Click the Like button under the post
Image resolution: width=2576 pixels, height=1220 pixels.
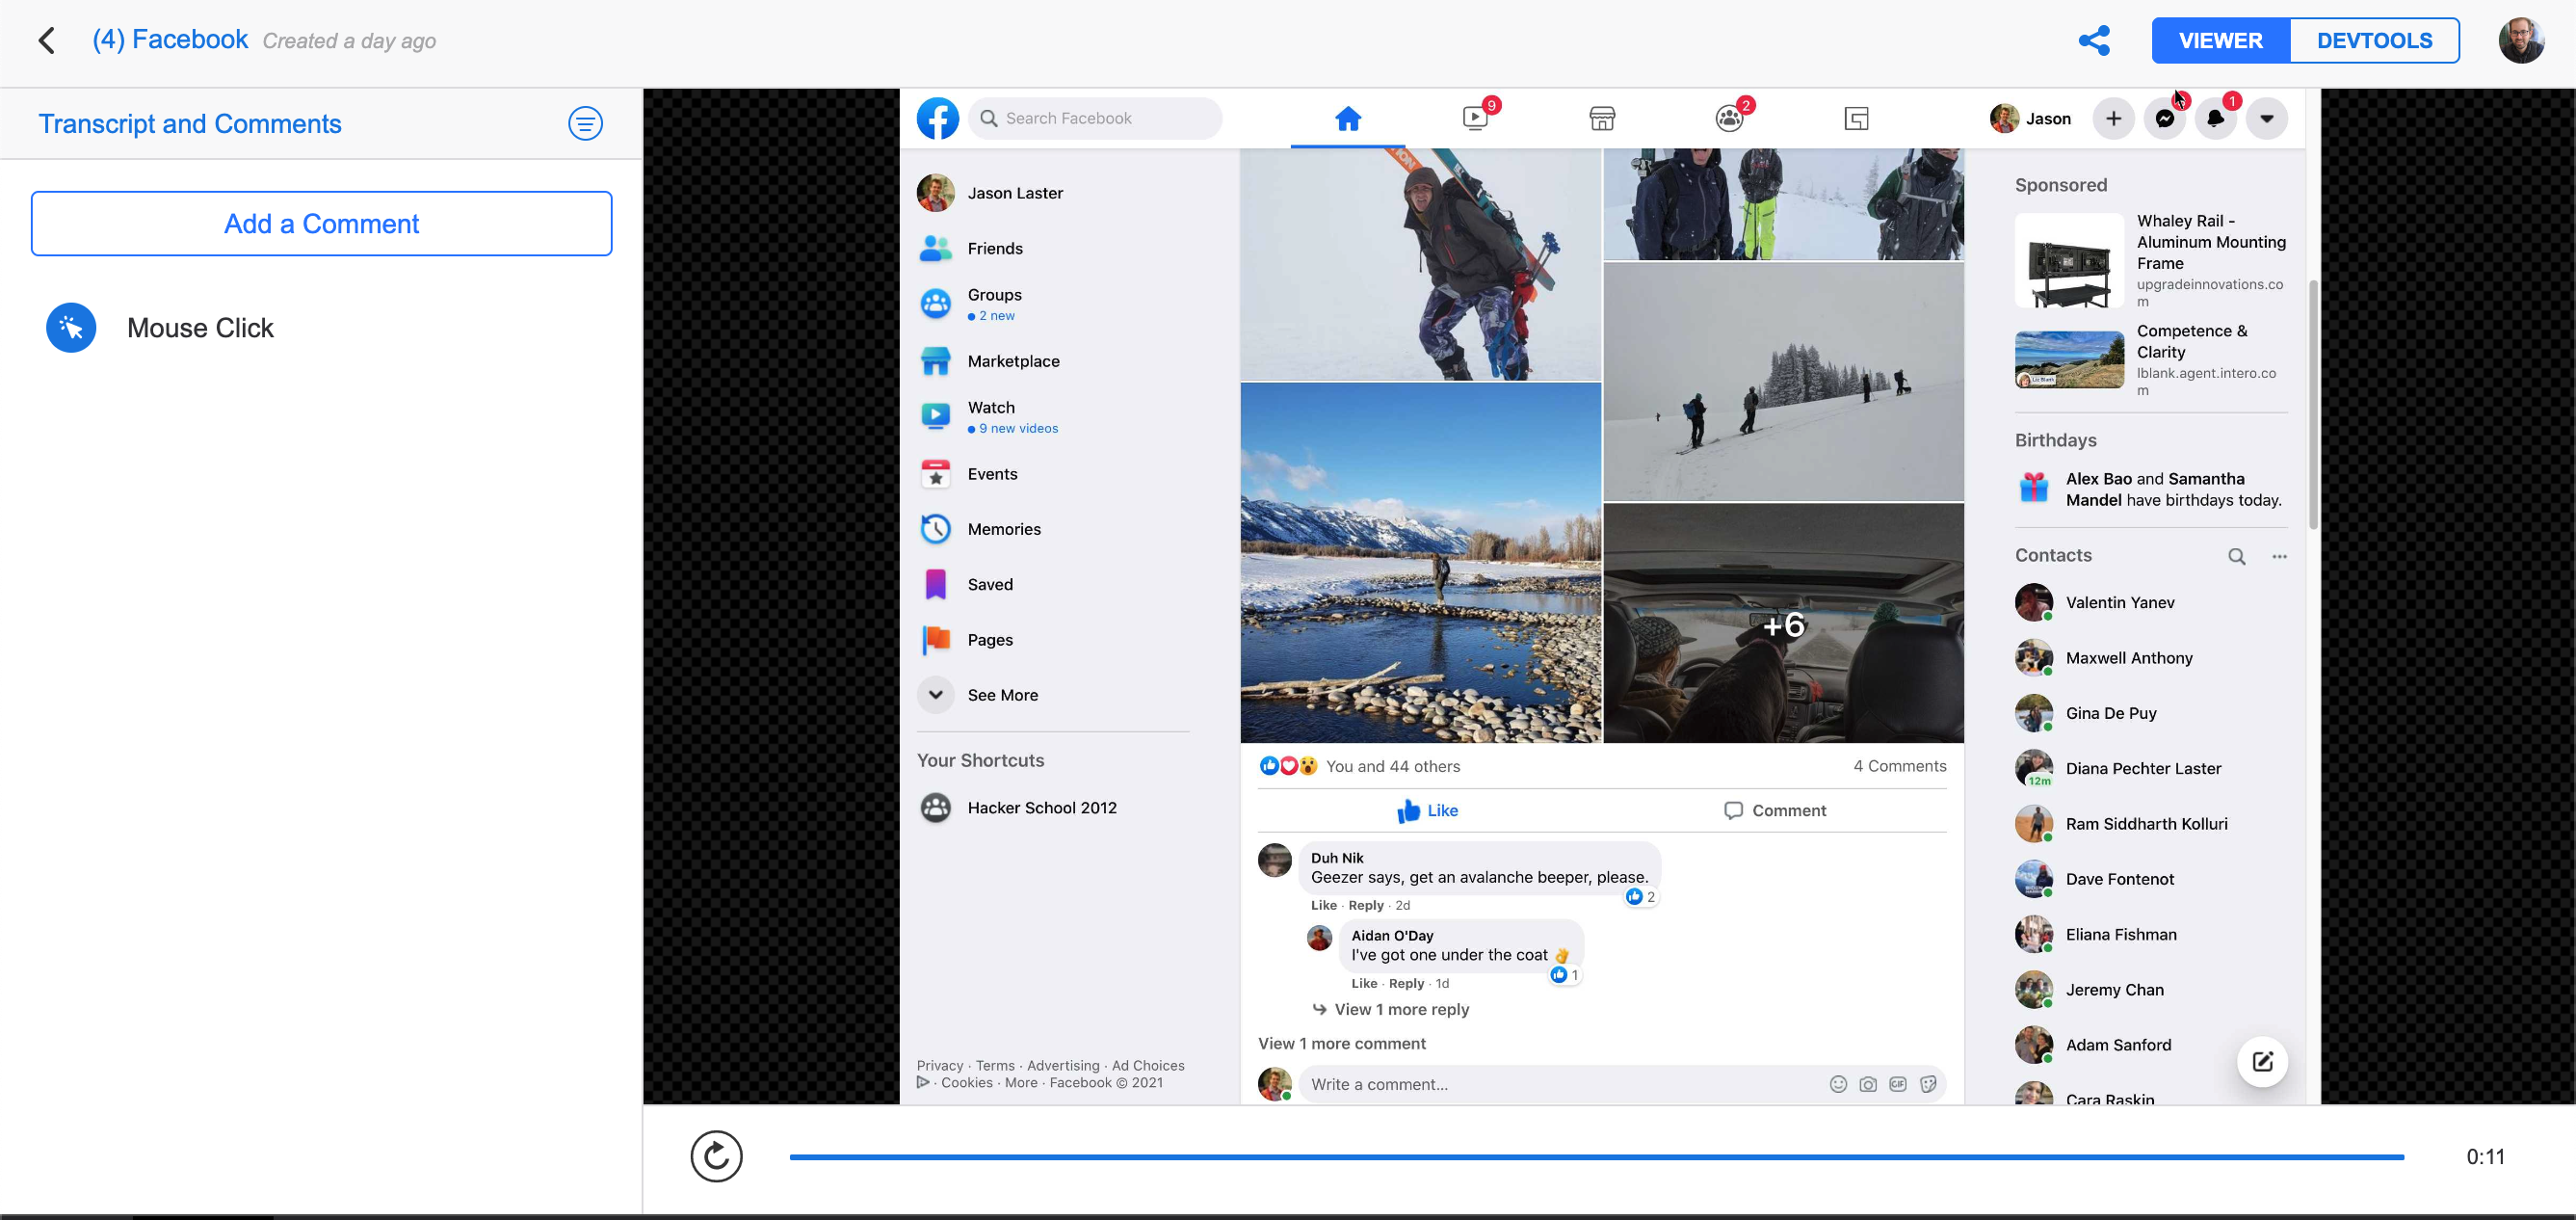click(1428, 810)
